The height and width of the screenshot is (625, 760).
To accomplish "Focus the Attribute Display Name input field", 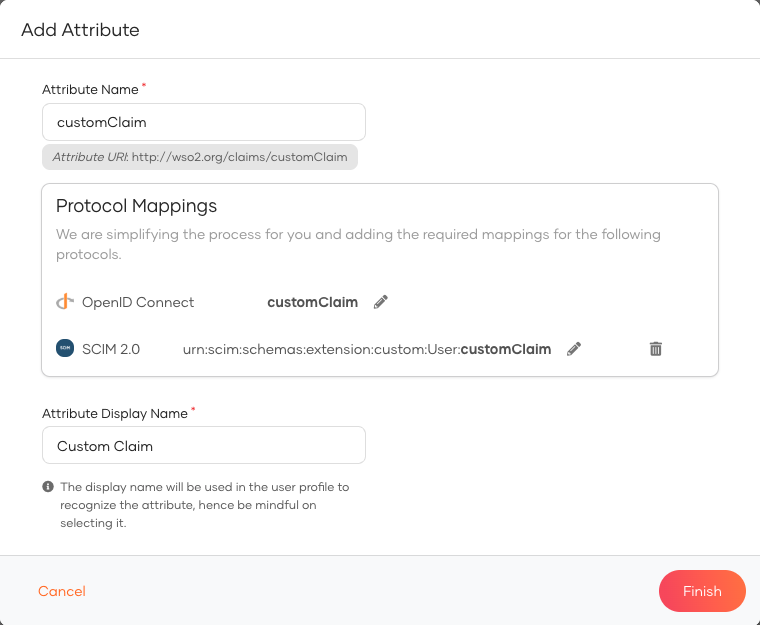I will pyautogui.click(x=204, y=446).
